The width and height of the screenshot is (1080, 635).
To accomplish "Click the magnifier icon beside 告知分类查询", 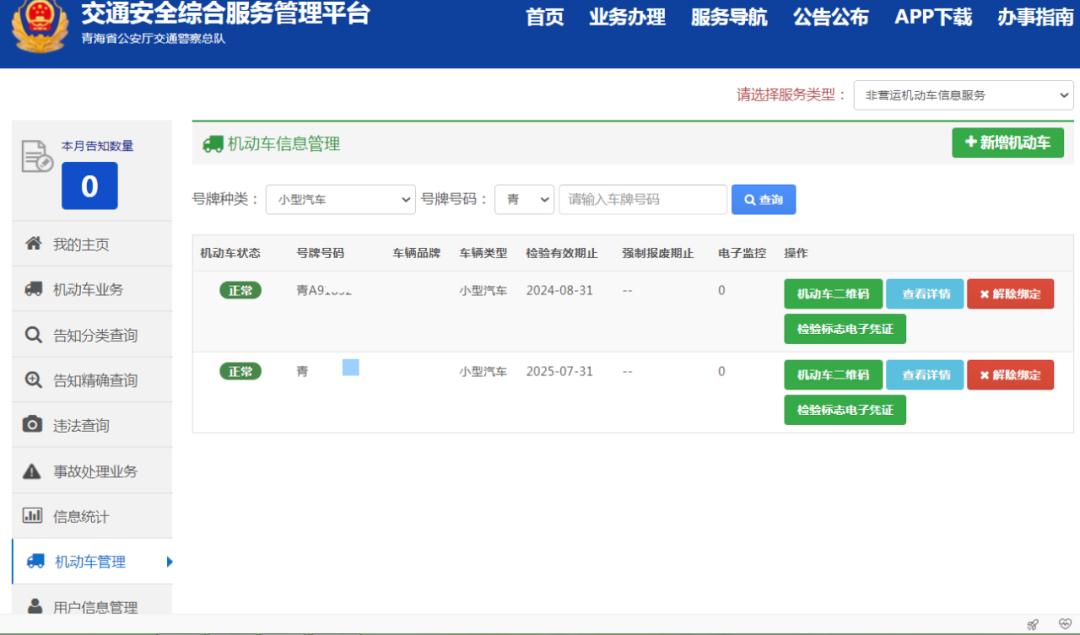I will click(33, 335).
